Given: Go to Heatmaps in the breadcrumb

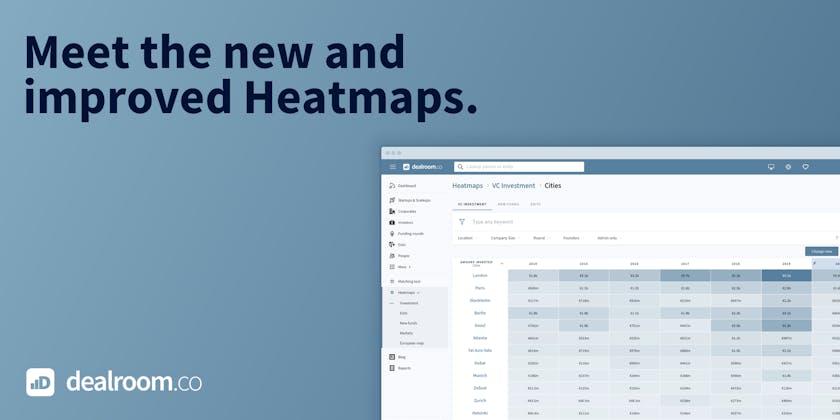Looking at the screenshot, I should pos(467,186).
